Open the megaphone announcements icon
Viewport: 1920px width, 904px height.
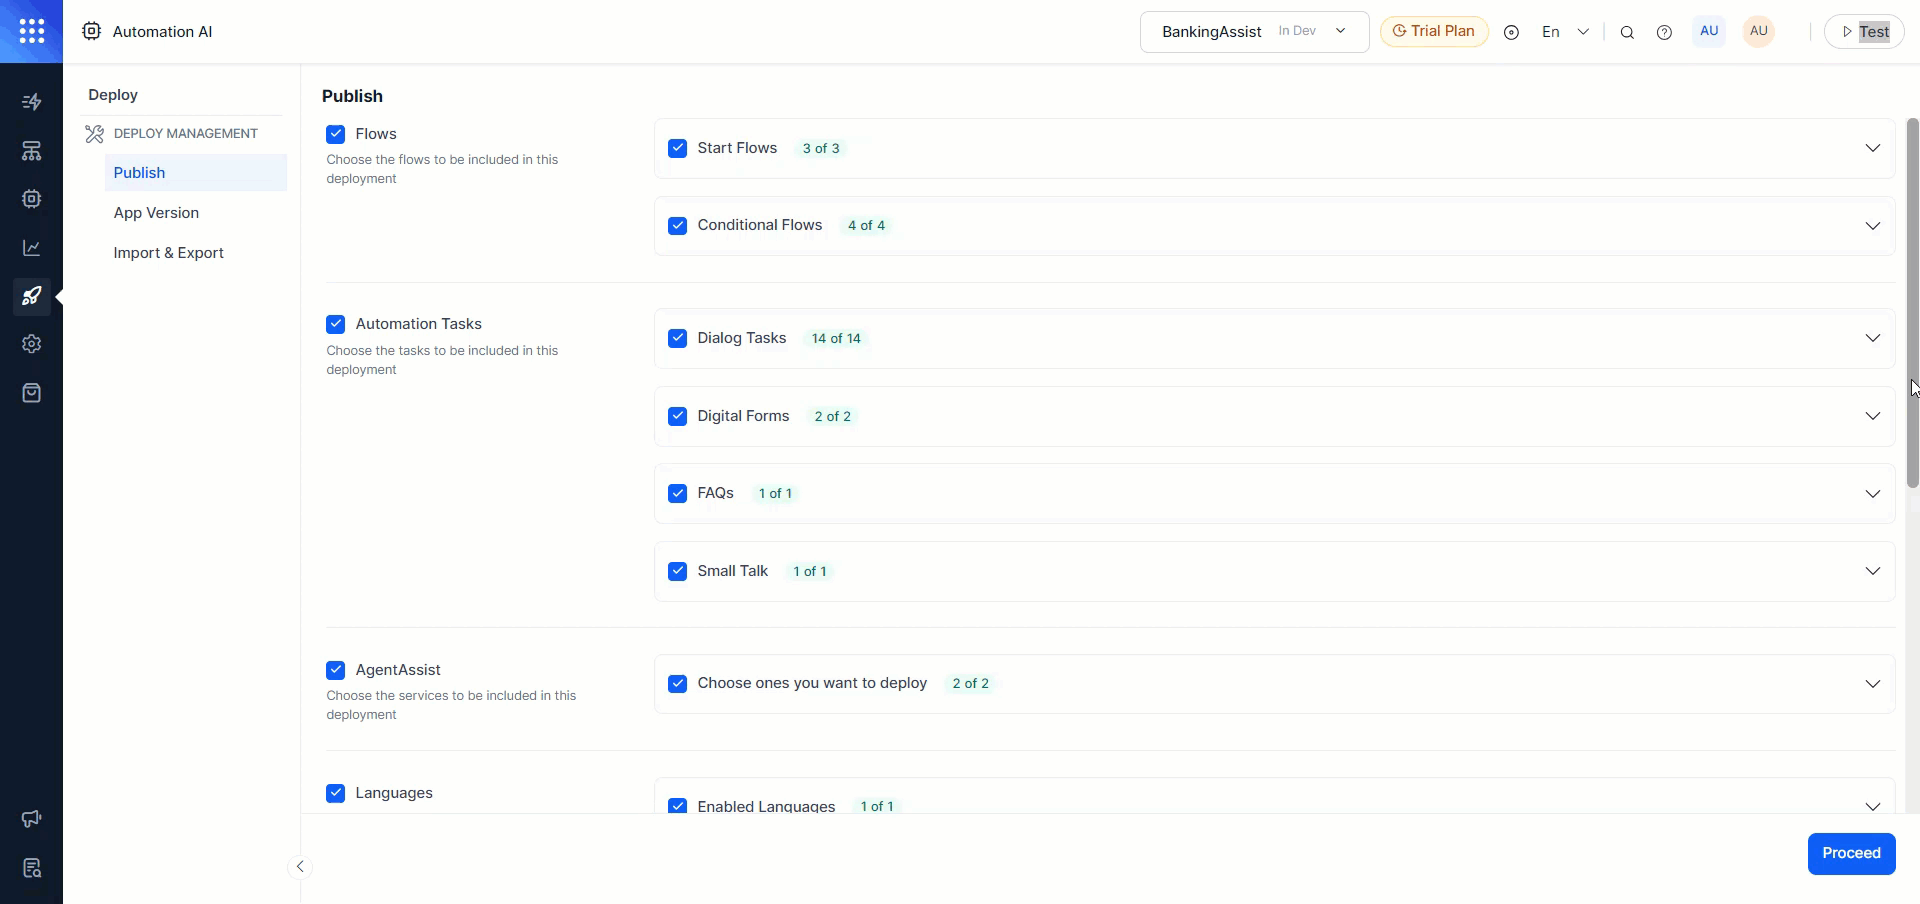coord(31,819)
